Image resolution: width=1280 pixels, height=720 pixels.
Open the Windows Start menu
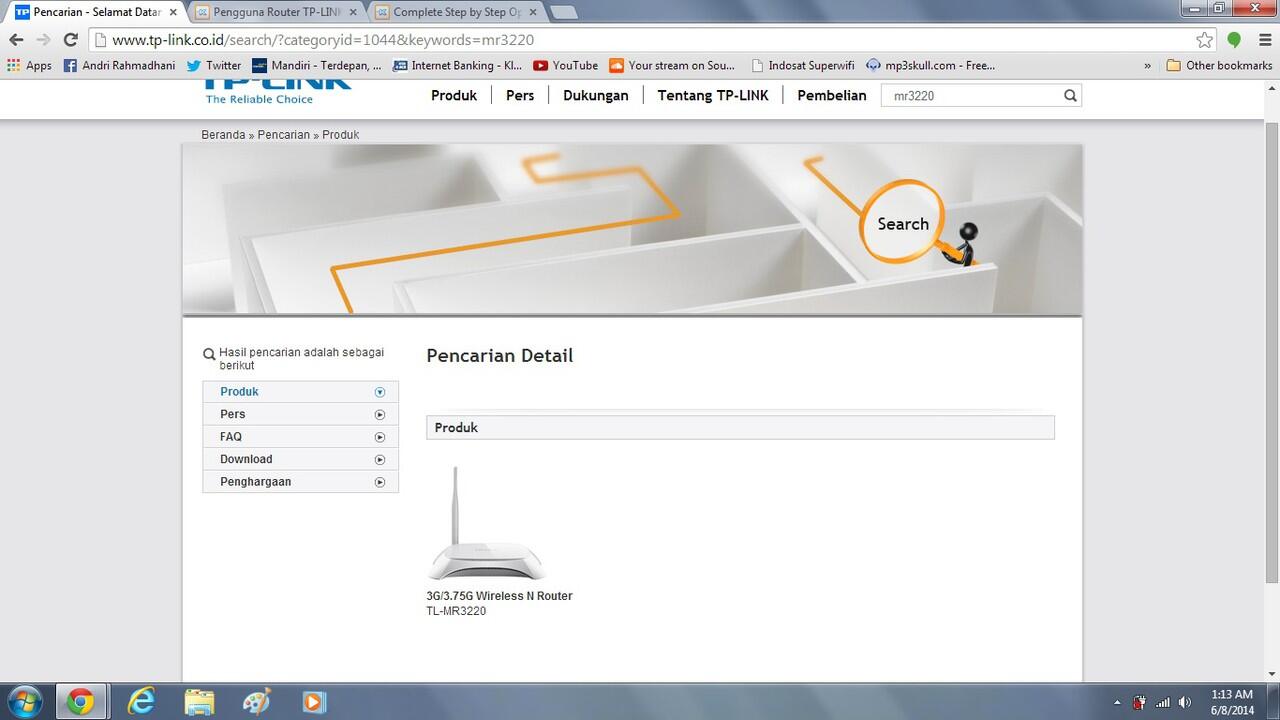[24, 701]
